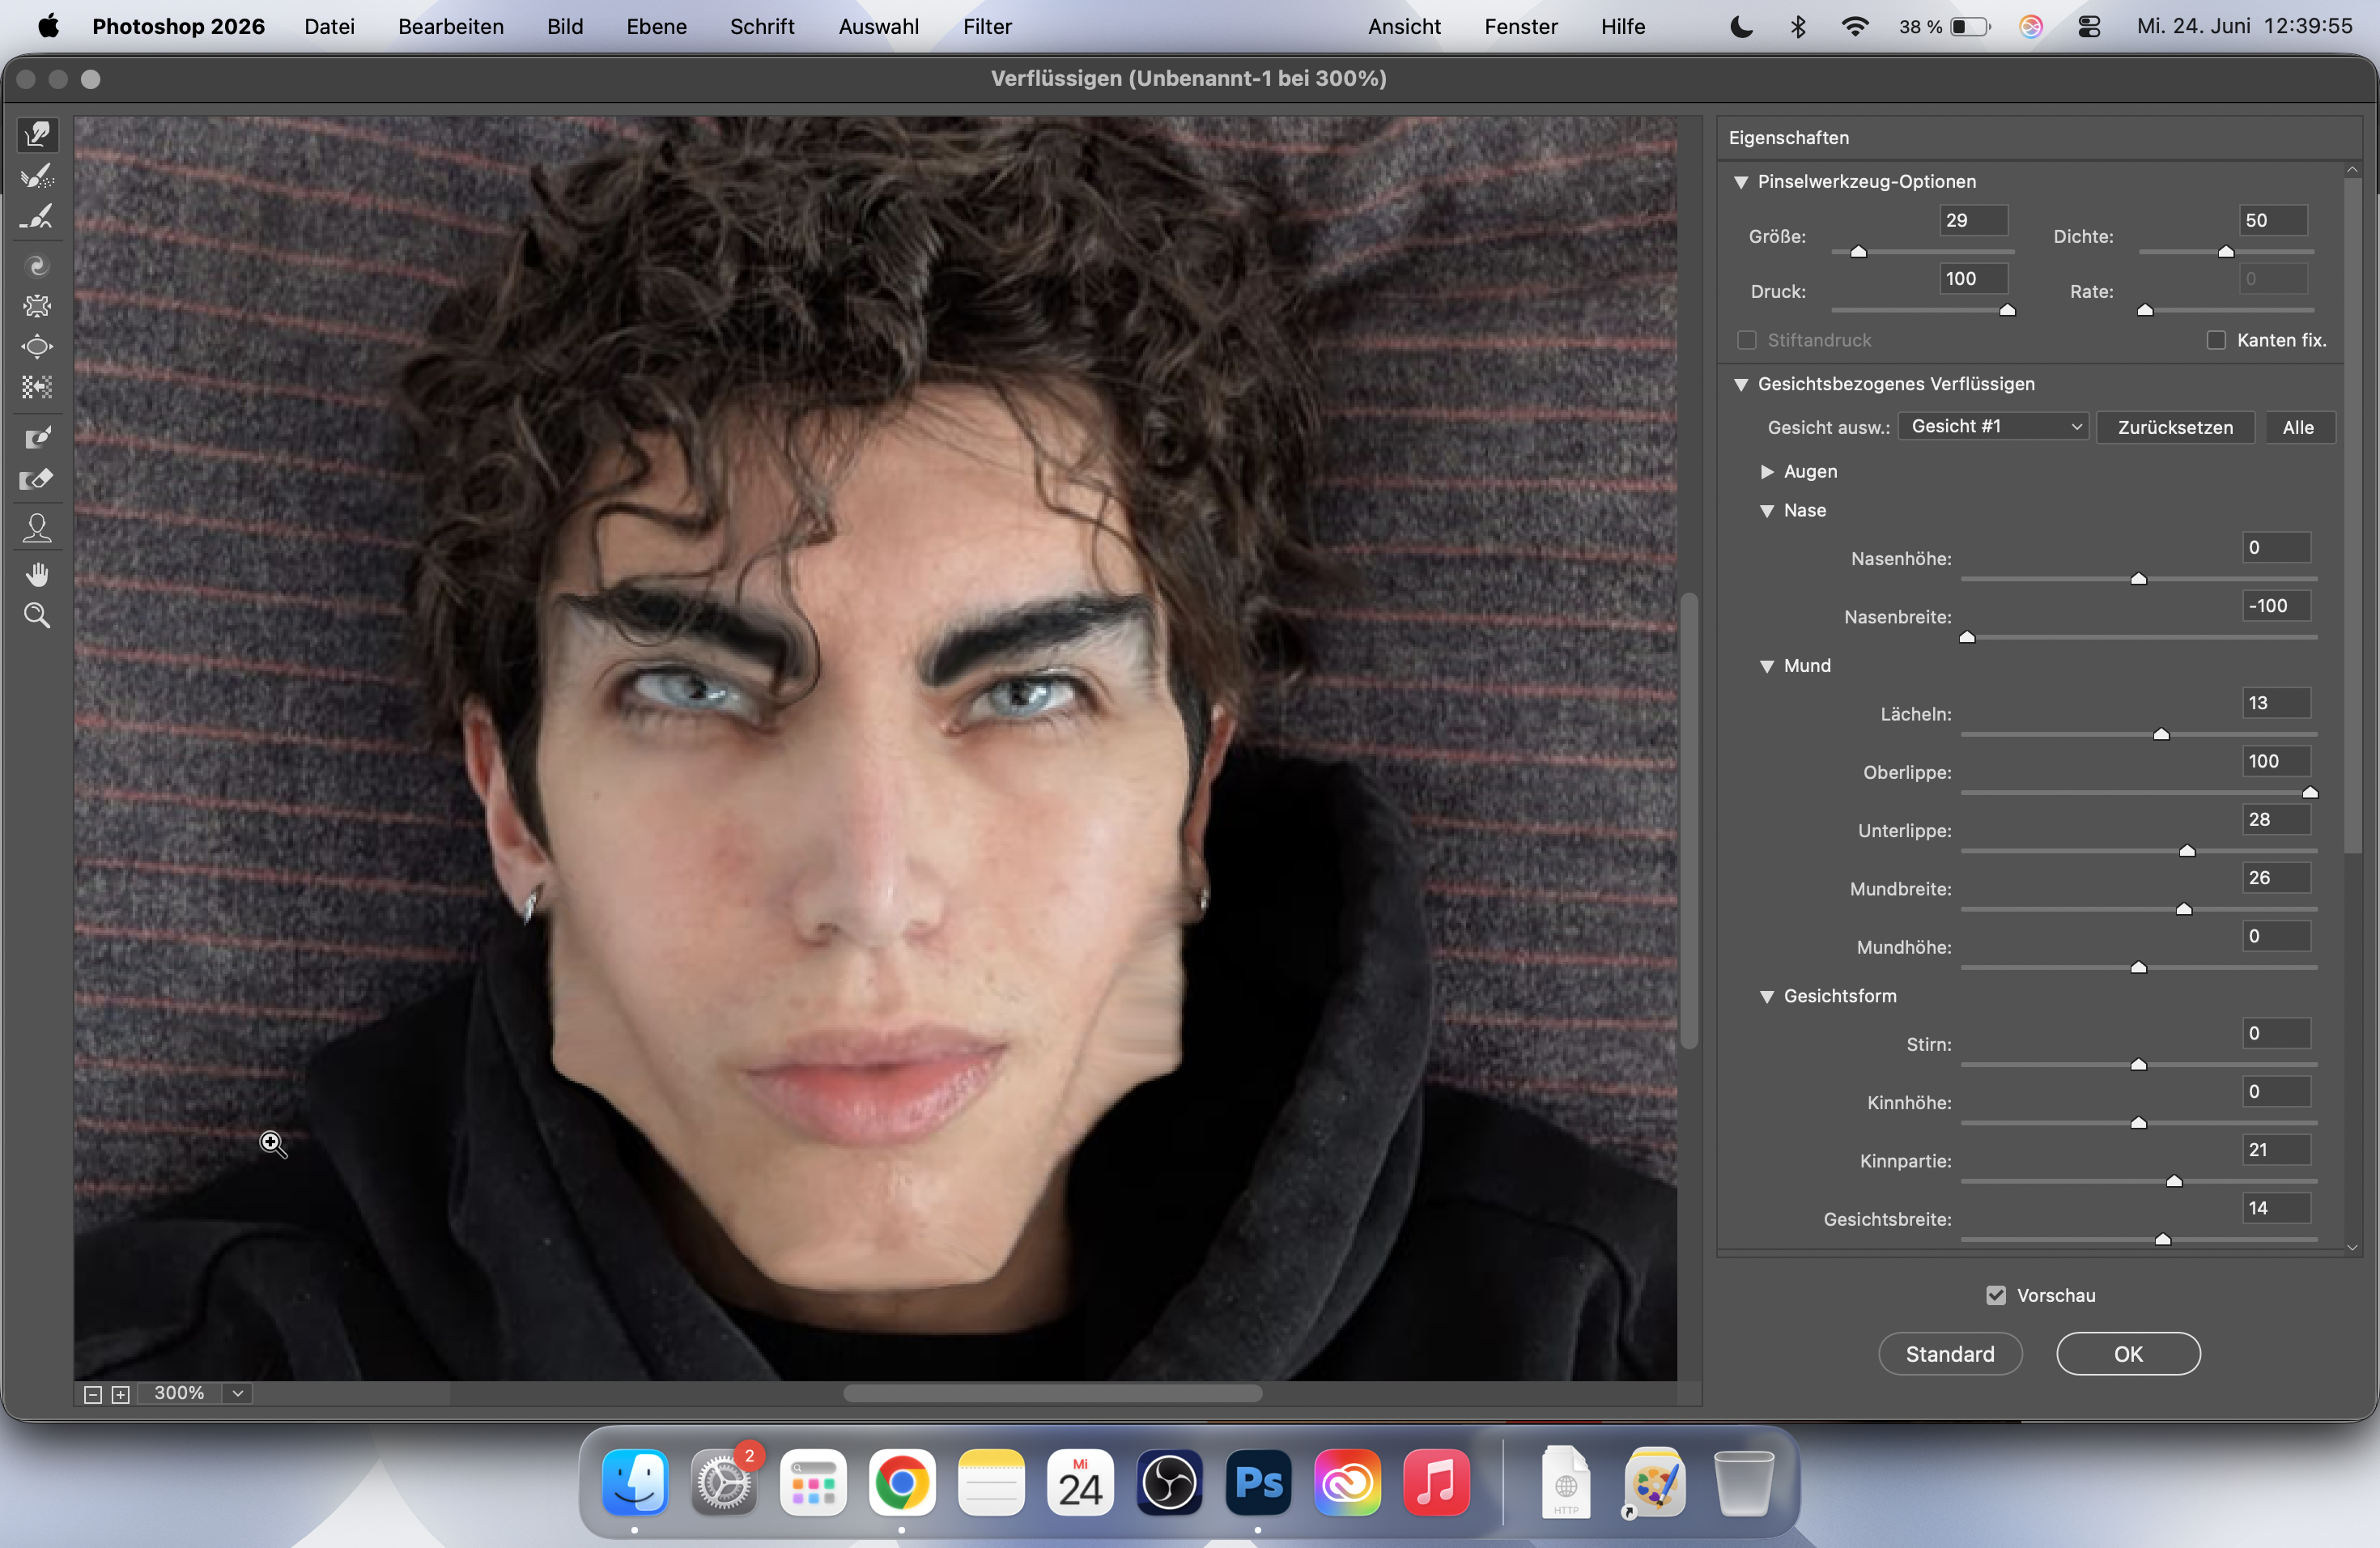
Task: Select the Bloat tool
Action: coord(37,347)
